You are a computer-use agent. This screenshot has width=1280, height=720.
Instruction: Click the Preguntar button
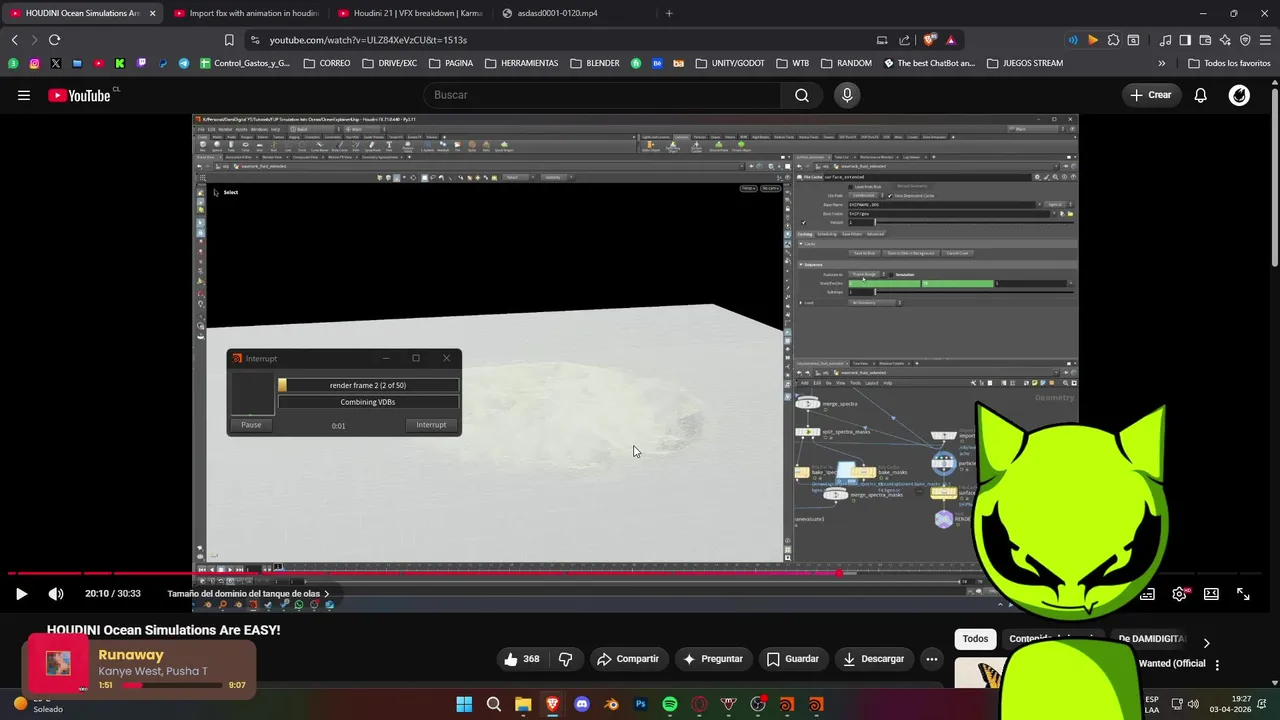712,659
